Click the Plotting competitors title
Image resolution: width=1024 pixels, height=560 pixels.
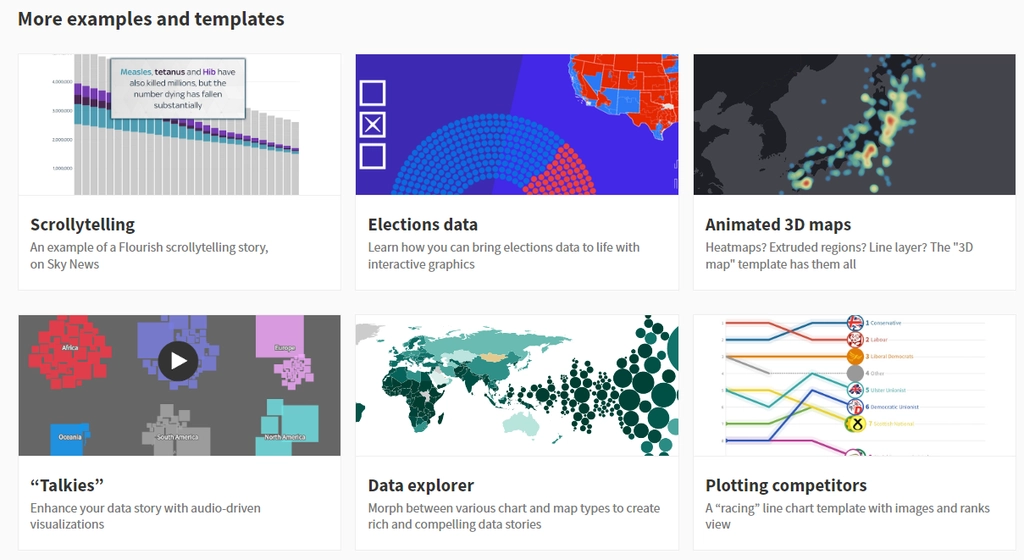point(786,486)
